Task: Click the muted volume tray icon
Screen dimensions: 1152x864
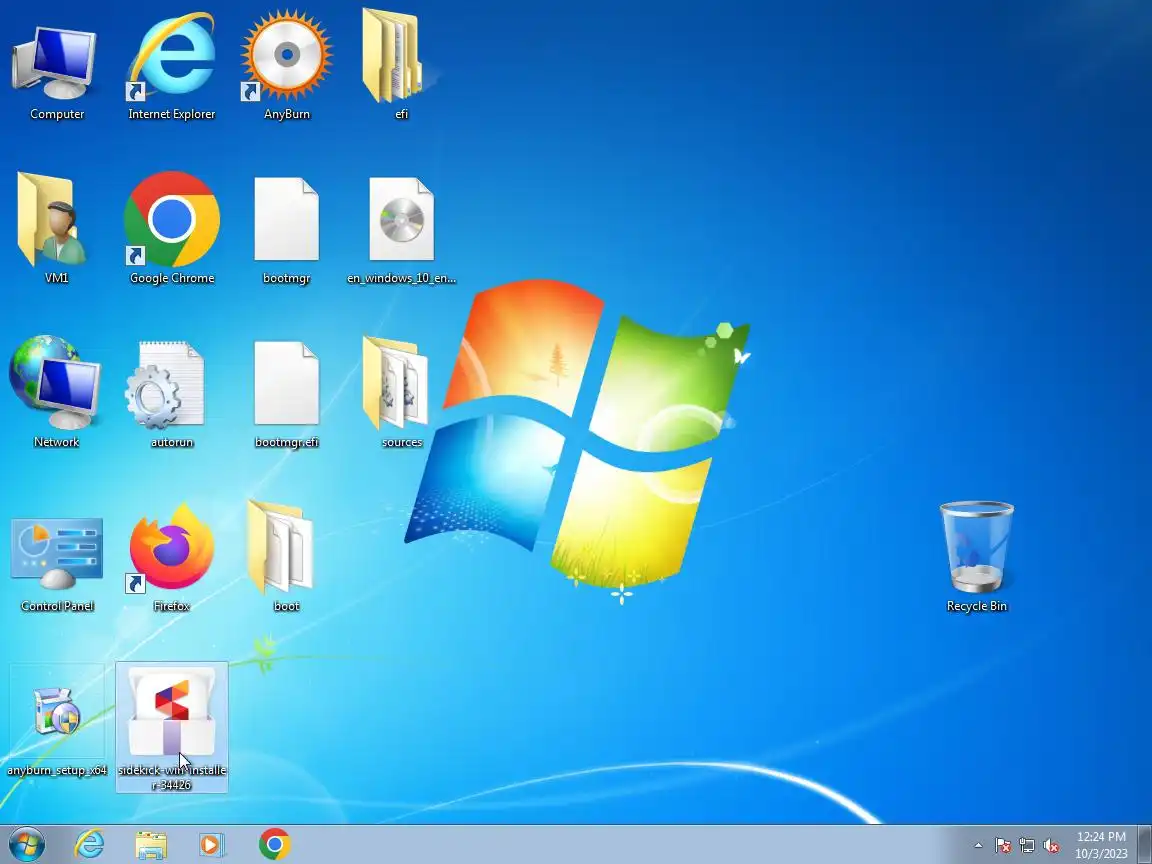Action: [1051, 846]
